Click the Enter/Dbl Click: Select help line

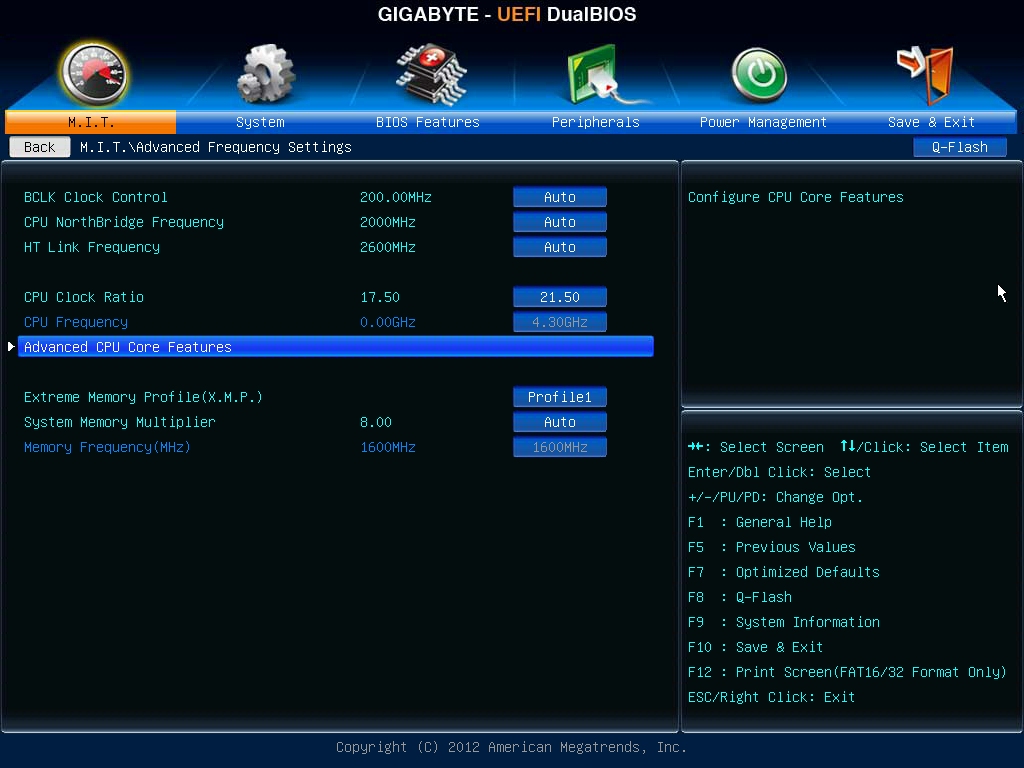pos(779,472)
